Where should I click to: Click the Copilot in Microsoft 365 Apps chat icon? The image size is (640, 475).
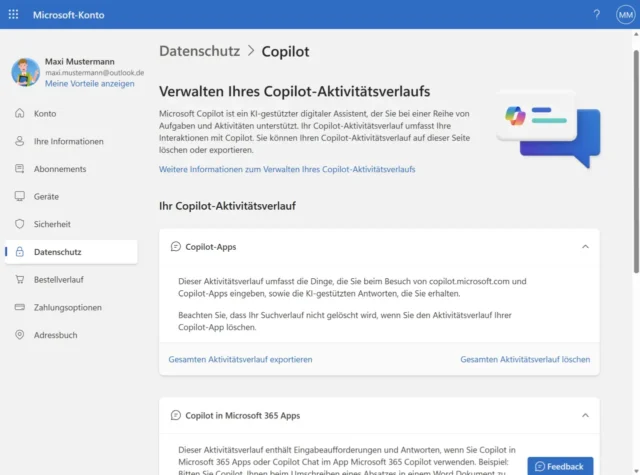click(176, 415)
